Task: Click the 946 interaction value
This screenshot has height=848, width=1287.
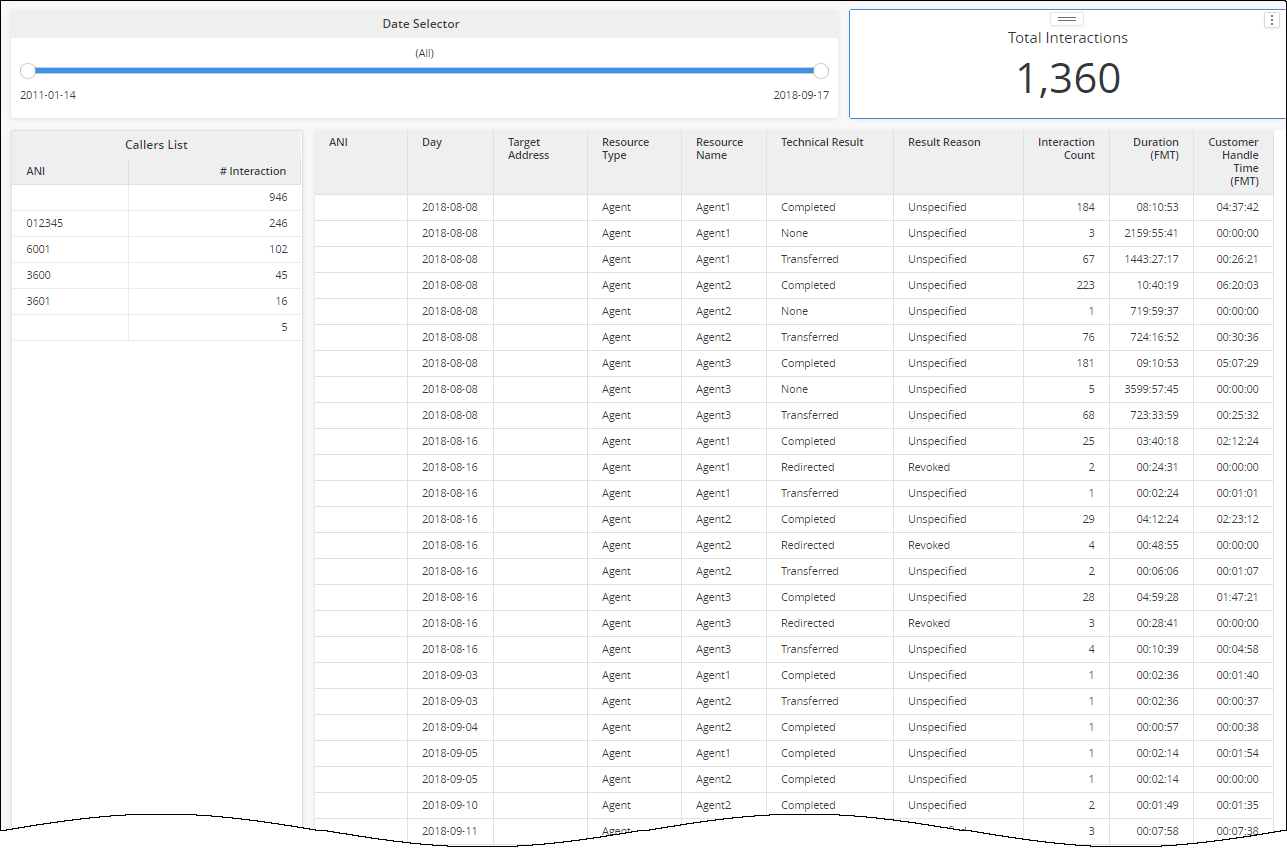Action: (x=278, y=197)
